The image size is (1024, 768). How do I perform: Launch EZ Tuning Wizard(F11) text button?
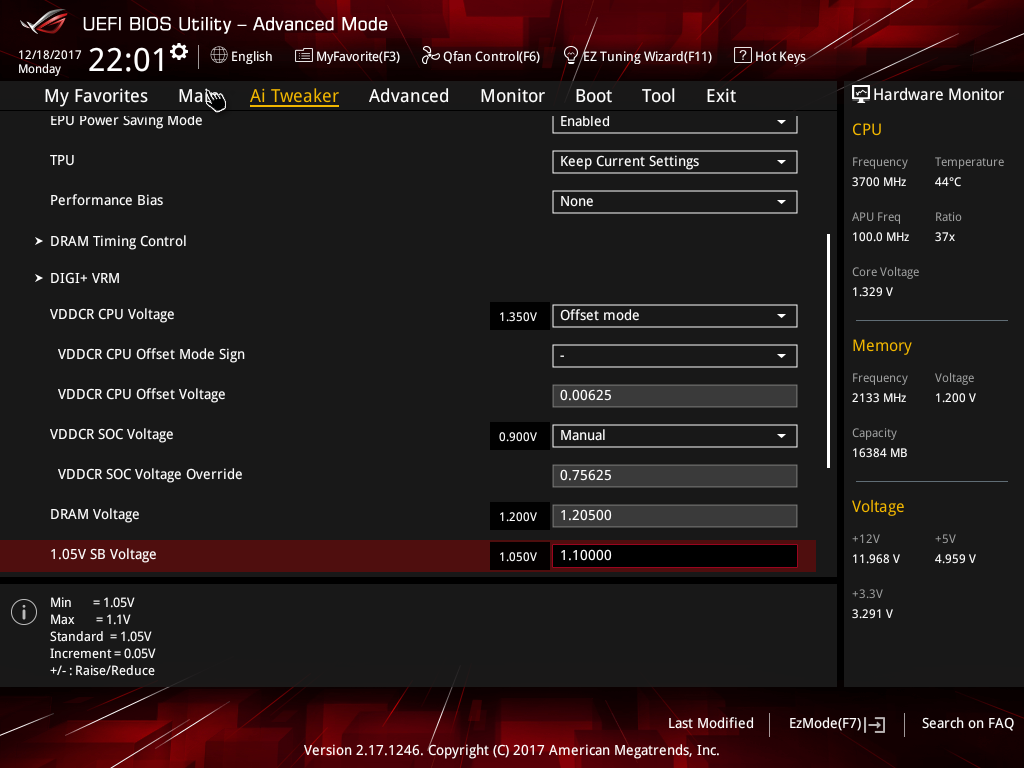click(647, 57)
